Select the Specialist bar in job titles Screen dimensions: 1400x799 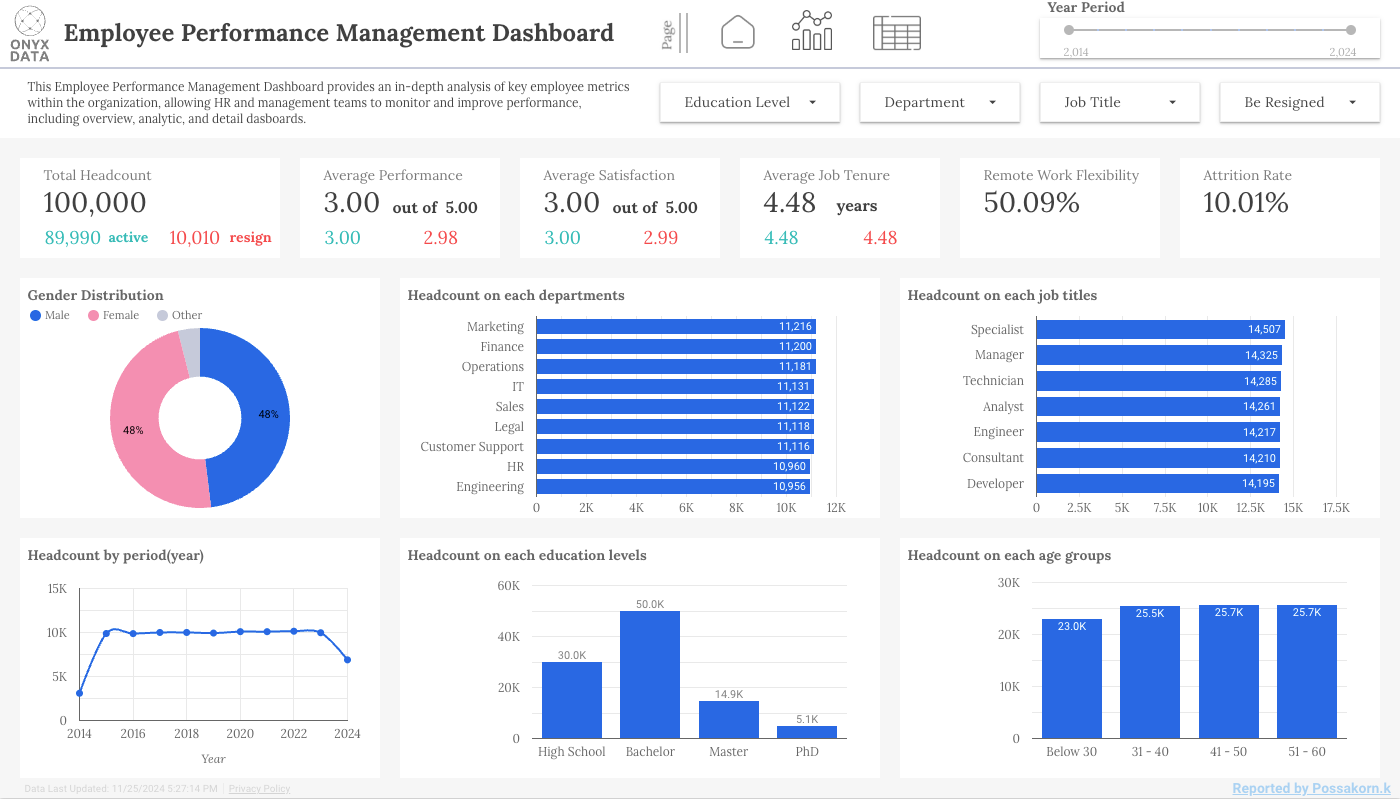[x=1159, y=329]
